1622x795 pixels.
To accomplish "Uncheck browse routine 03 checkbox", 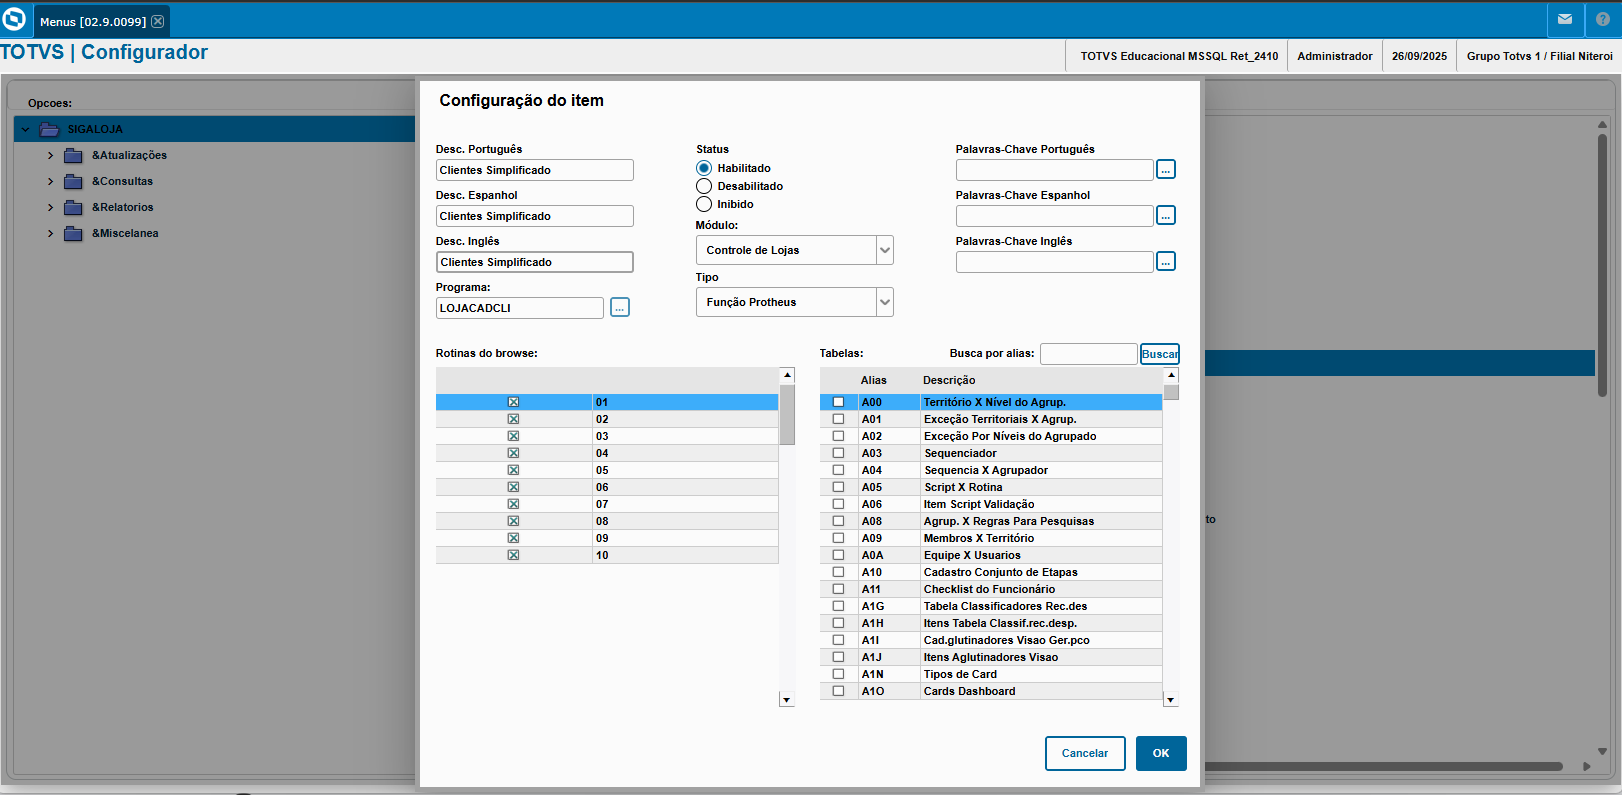I will pos(513,437).
